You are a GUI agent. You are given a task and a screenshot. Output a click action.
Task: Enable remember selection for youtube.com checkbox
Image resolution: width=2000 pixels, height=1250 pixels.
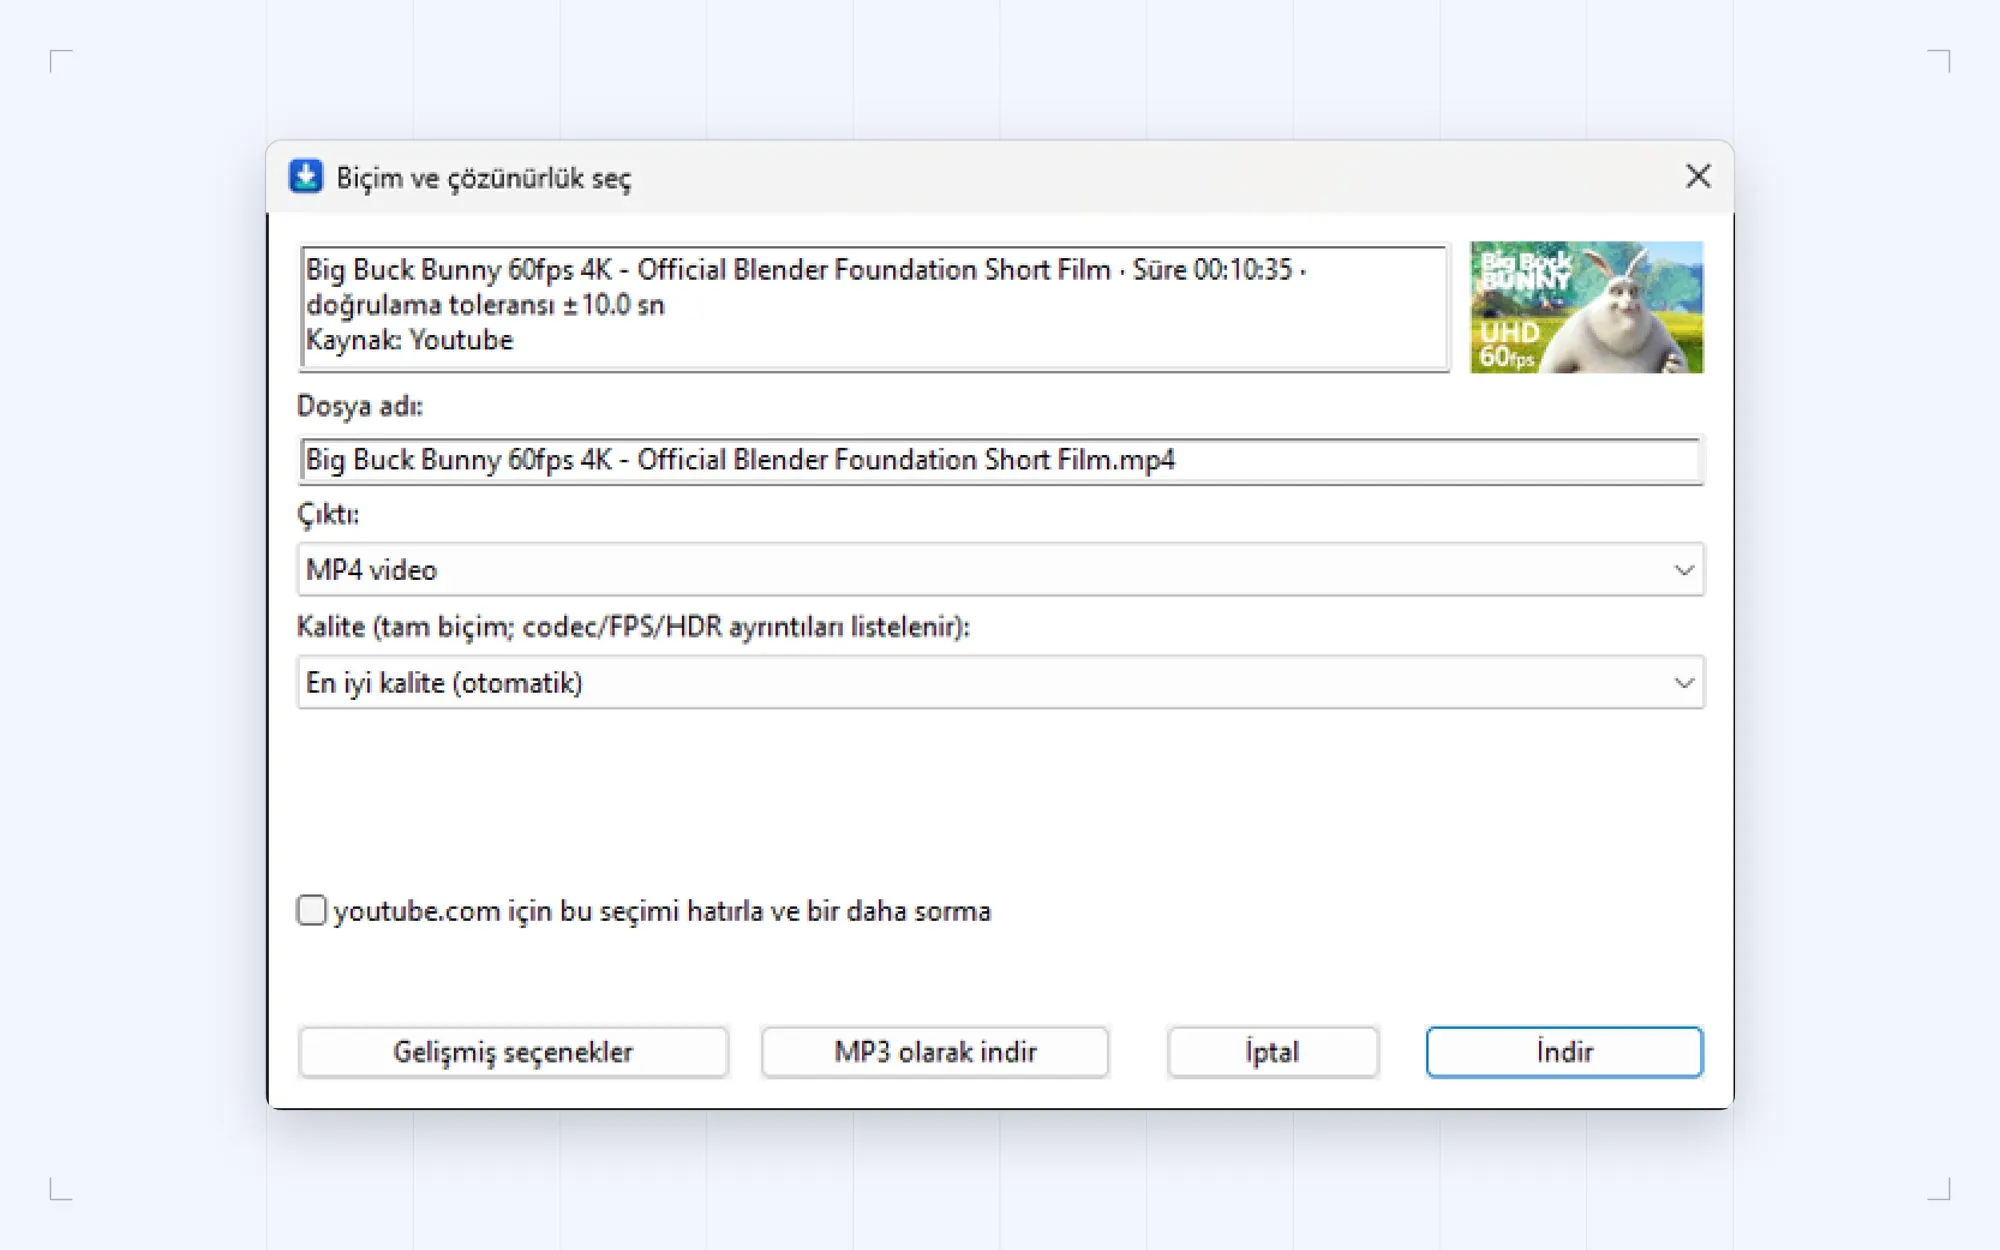point(311,910)
